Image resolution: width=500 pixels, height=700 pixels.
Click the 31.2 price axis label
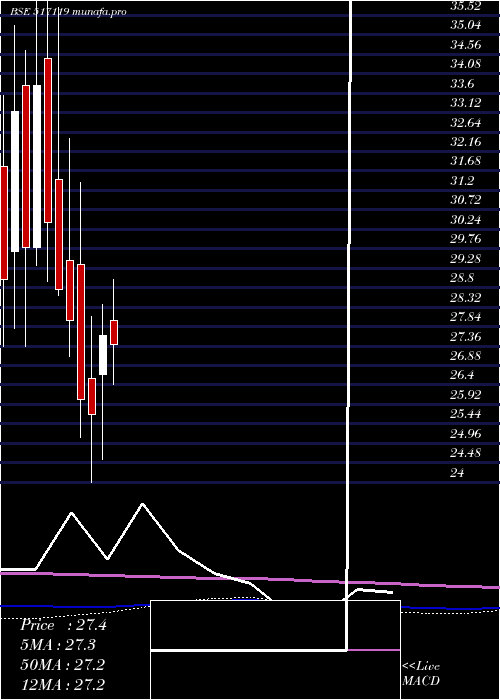point(462,181)
